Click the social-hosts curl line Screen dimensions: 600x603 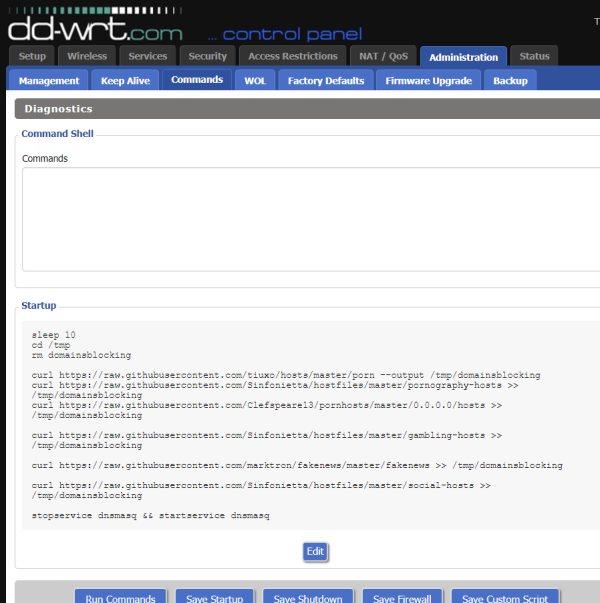tap(261, 490)
